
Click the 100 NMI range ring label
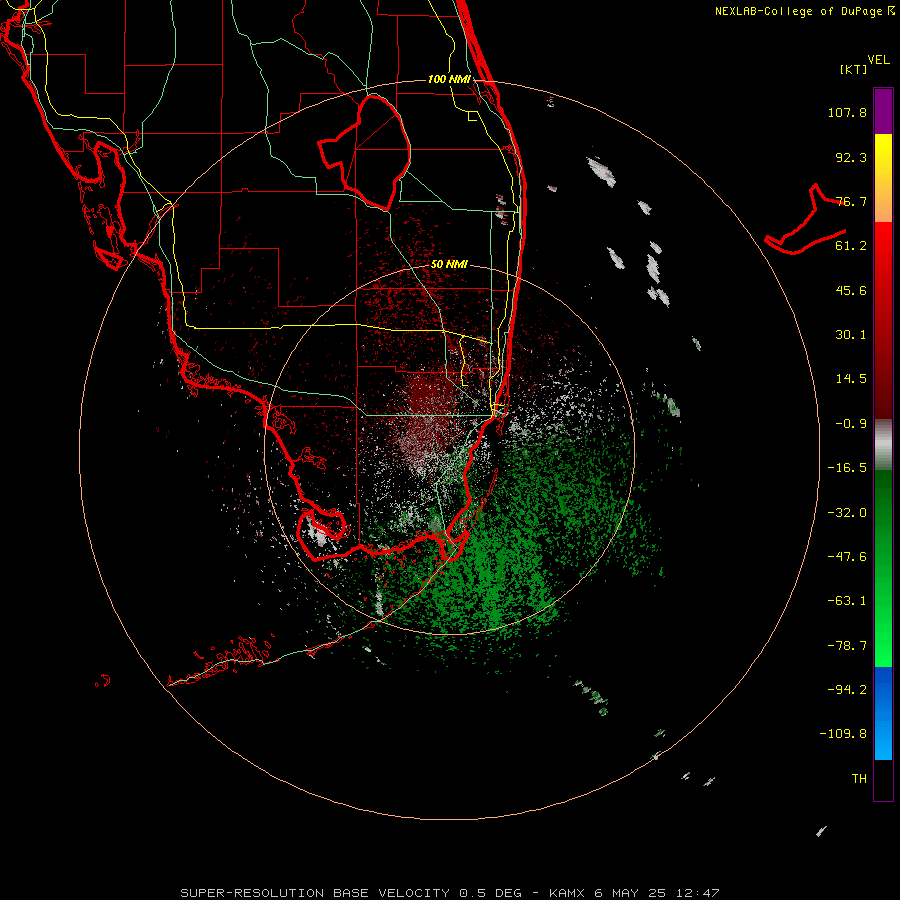click(x=449, y=79)
